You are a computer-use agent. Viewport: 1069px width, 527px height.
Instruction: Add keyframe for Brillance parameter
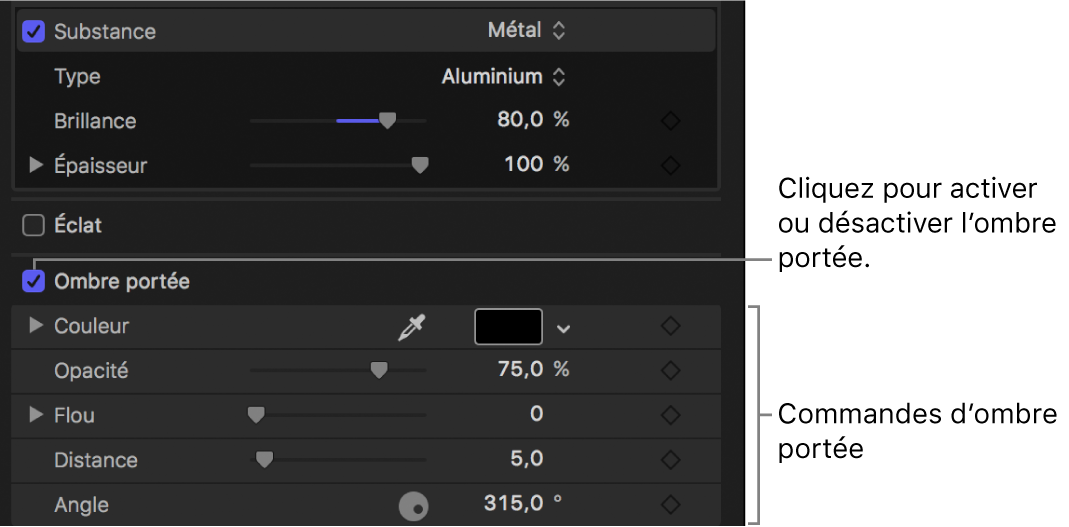click(x=671, y=121)
